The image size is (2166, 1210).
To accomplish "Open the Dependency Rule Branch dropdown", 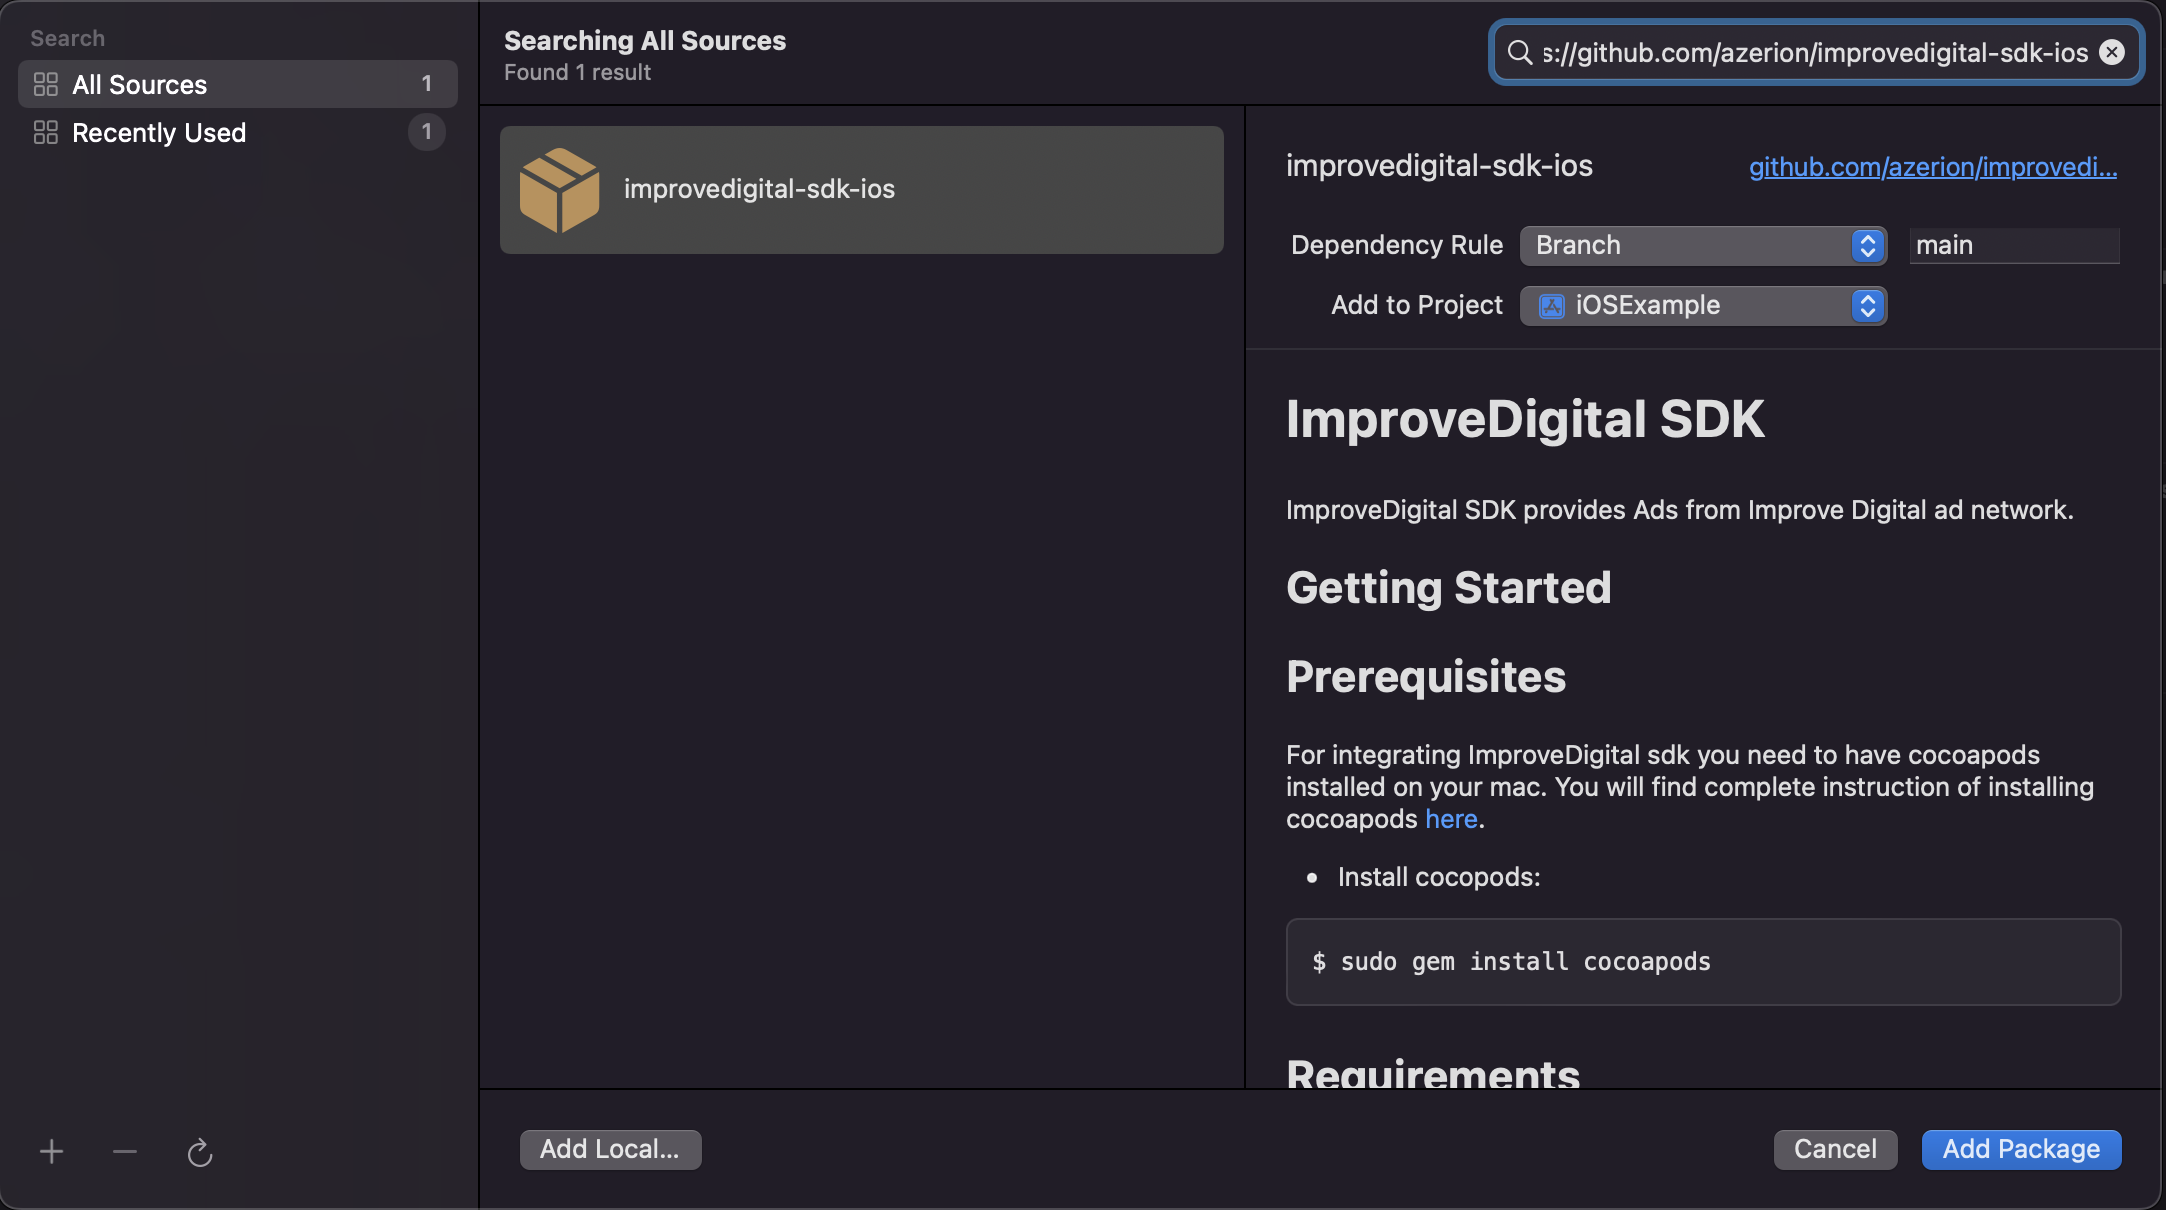I will pos(1703,246).
